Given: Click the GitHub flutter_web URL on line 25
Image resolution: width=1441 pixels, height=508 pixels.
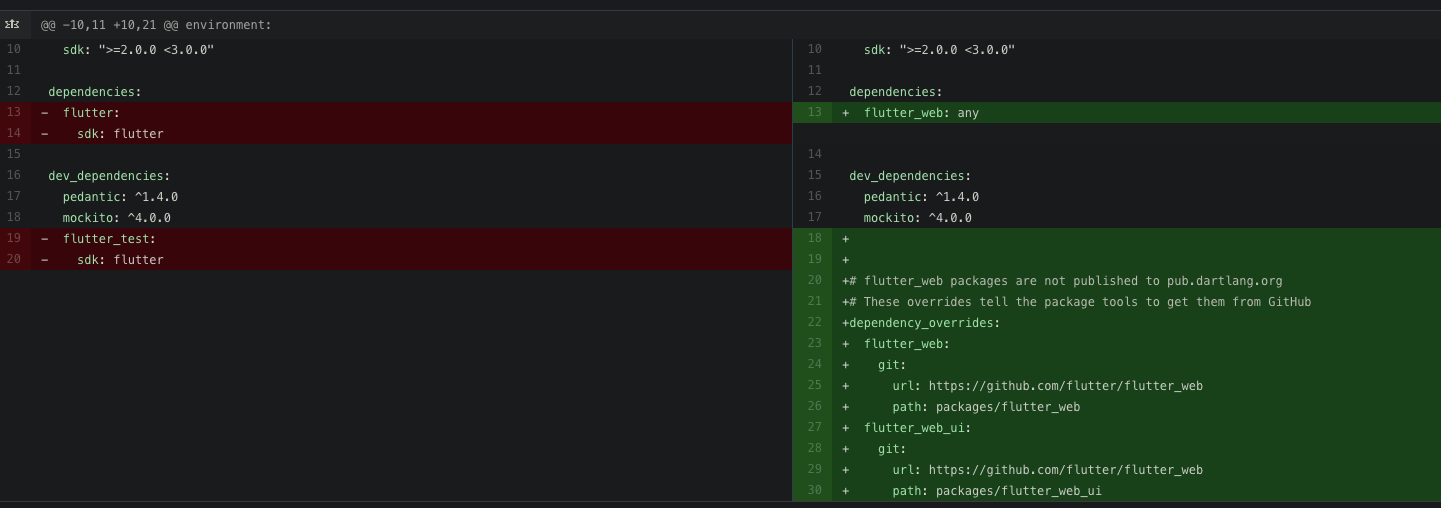Looking at the screenshot, I should [1065, 386].
